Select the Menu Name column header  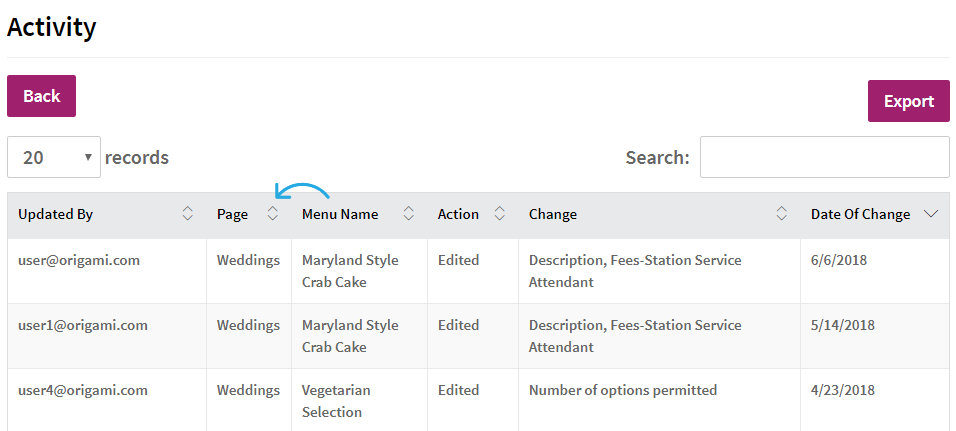pyautogui.click(x=340, y=214)
